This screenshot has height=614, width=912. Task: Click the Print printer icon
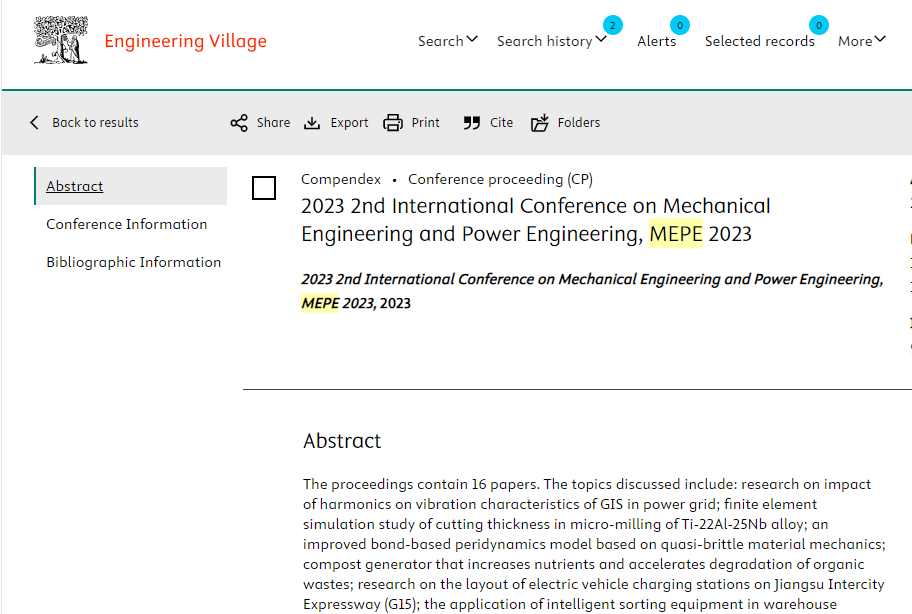click(x=393, y=123)
